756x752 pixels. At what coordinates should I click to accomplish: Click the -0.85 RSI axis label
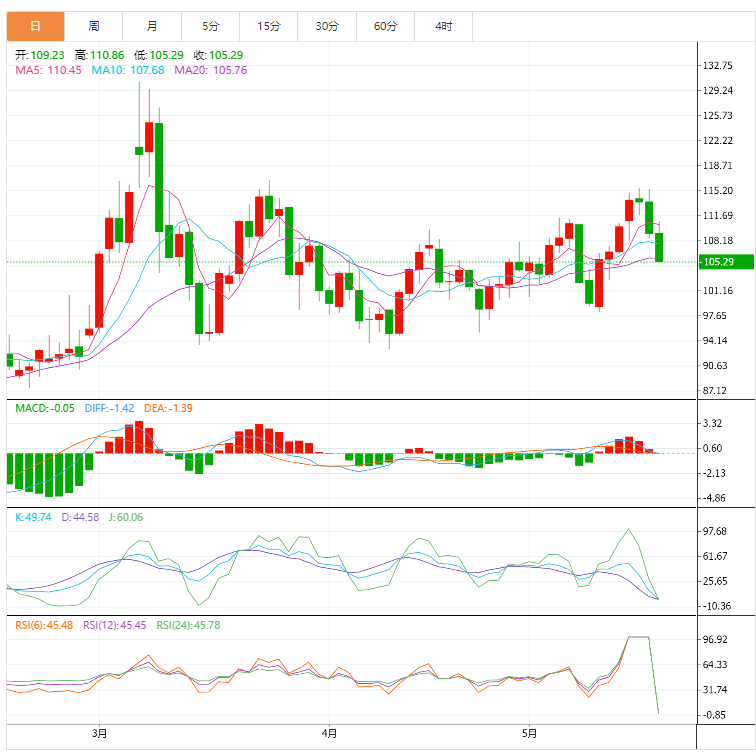point(714,715)
